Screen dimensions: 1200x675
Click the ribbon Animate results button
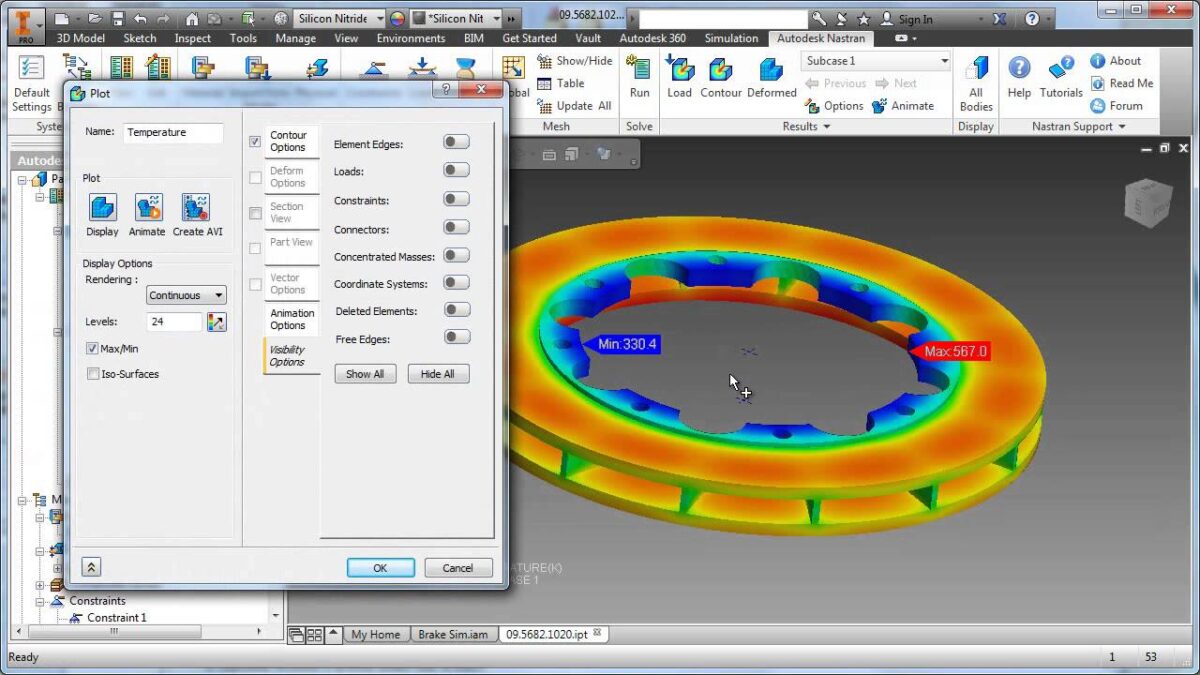(x=903, y=106)
